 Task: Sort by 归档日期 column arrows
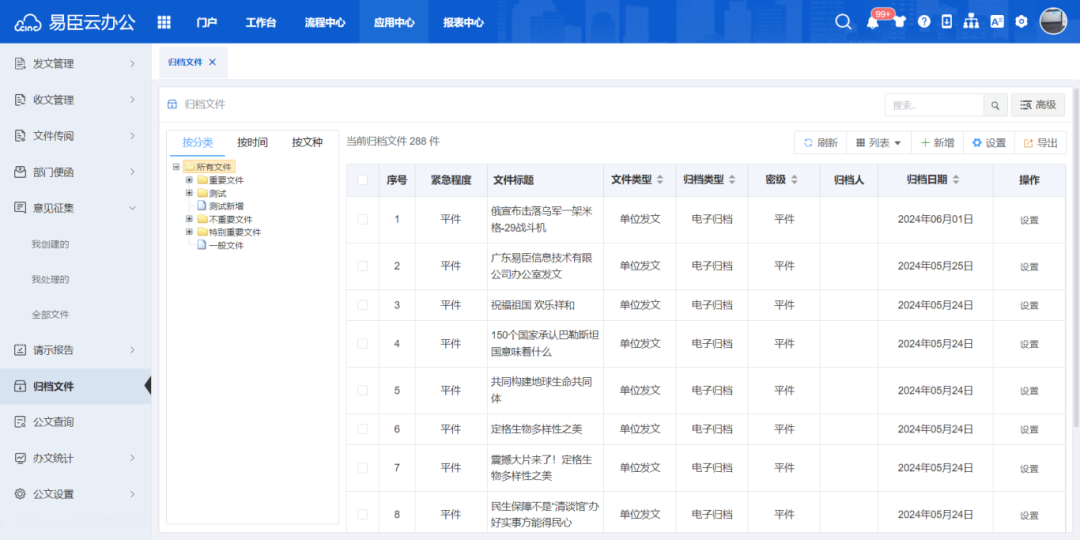pyautogui.click(x=956, y=180)
